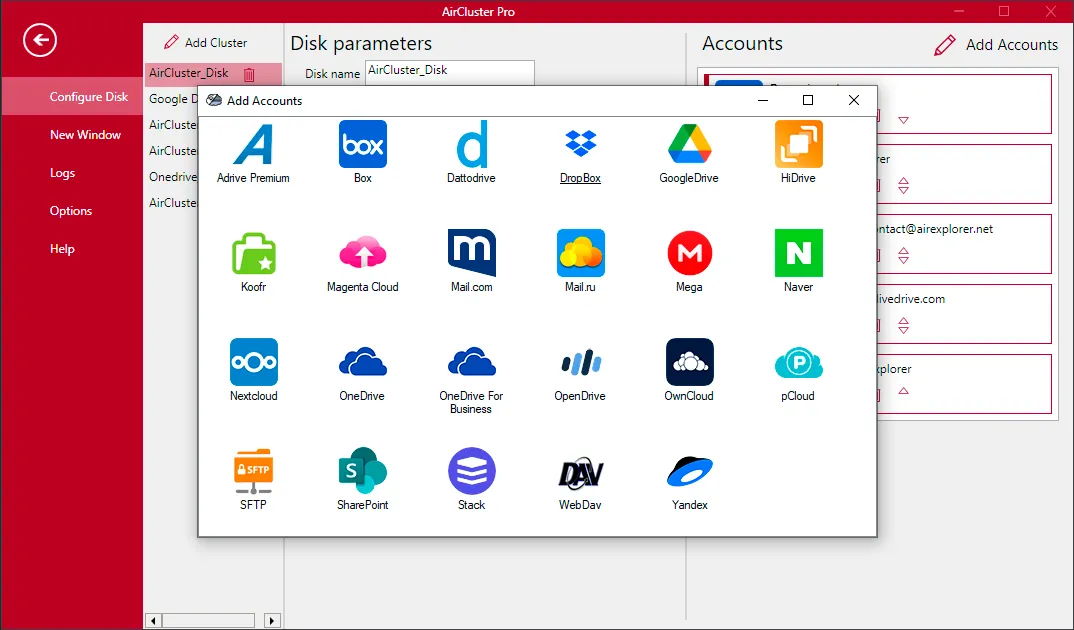This screenshot has height=630, width=1074.
Task: Choose the Naver service
Action: pyautogui.click(x=798, y=253)
